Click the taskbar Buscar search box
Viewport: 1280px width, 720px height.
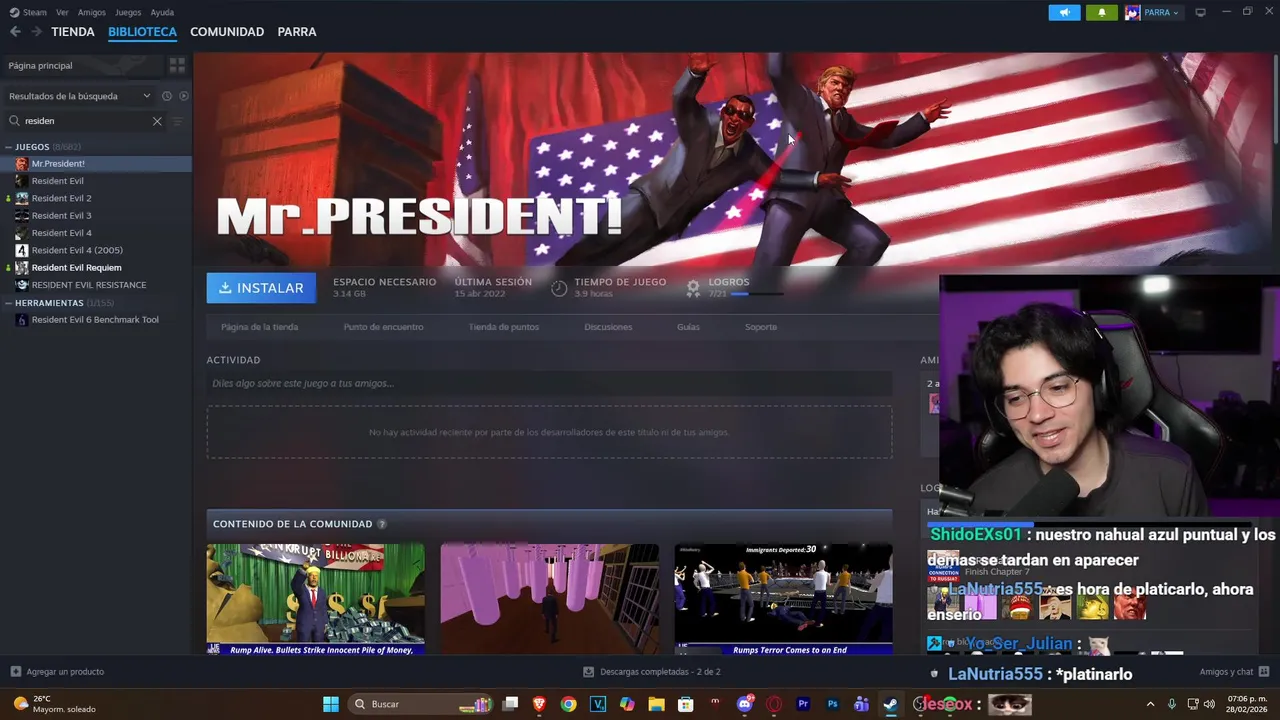tap(420, 704)
